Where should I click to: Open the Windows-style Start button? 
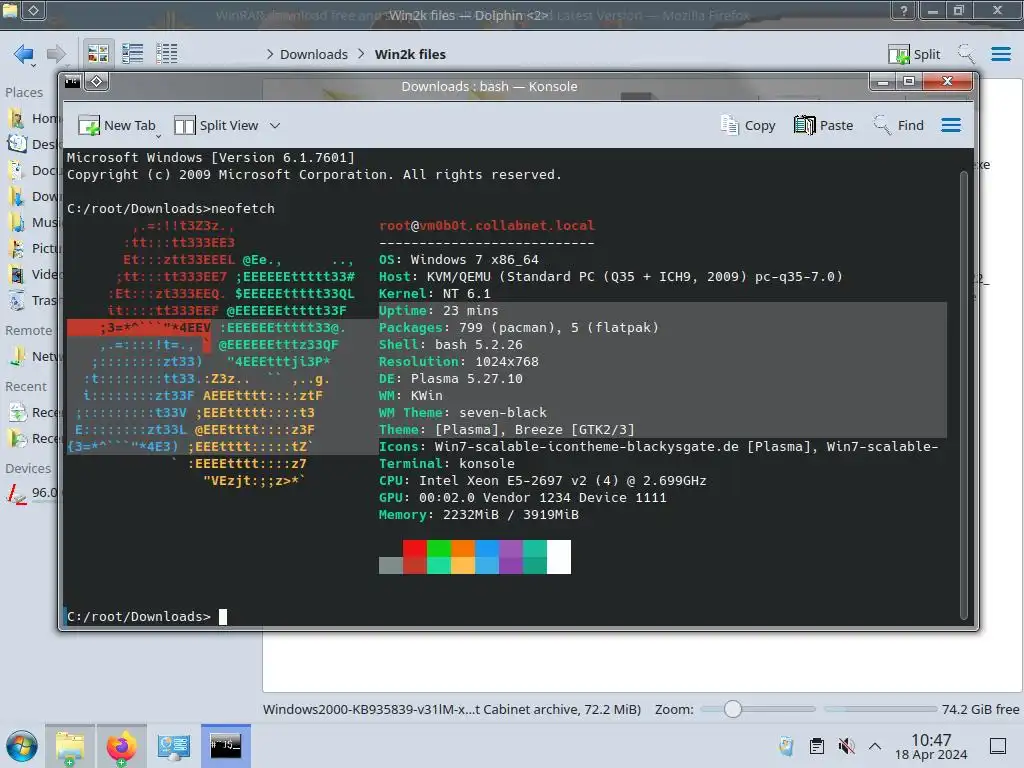(22, 746)
